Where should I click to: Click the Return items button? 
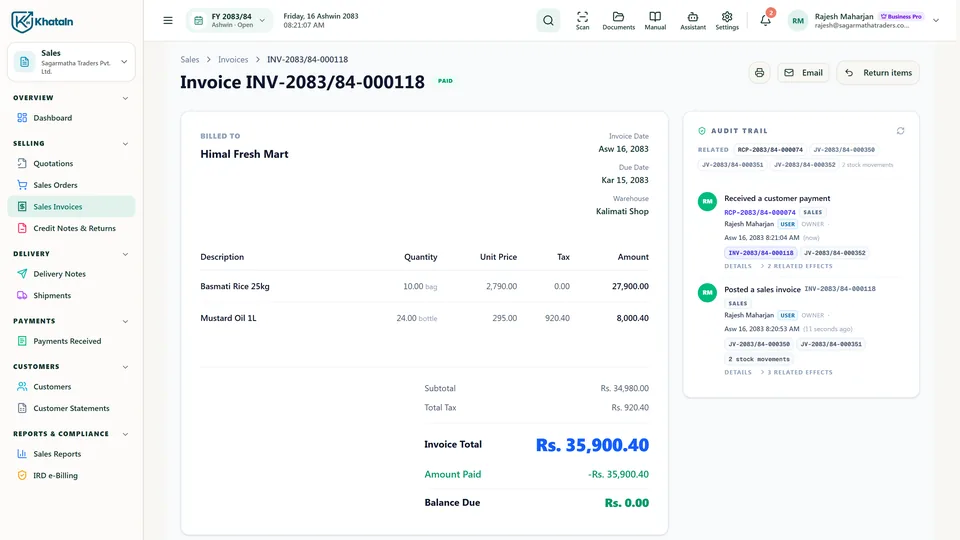click(x=878, y=73)
